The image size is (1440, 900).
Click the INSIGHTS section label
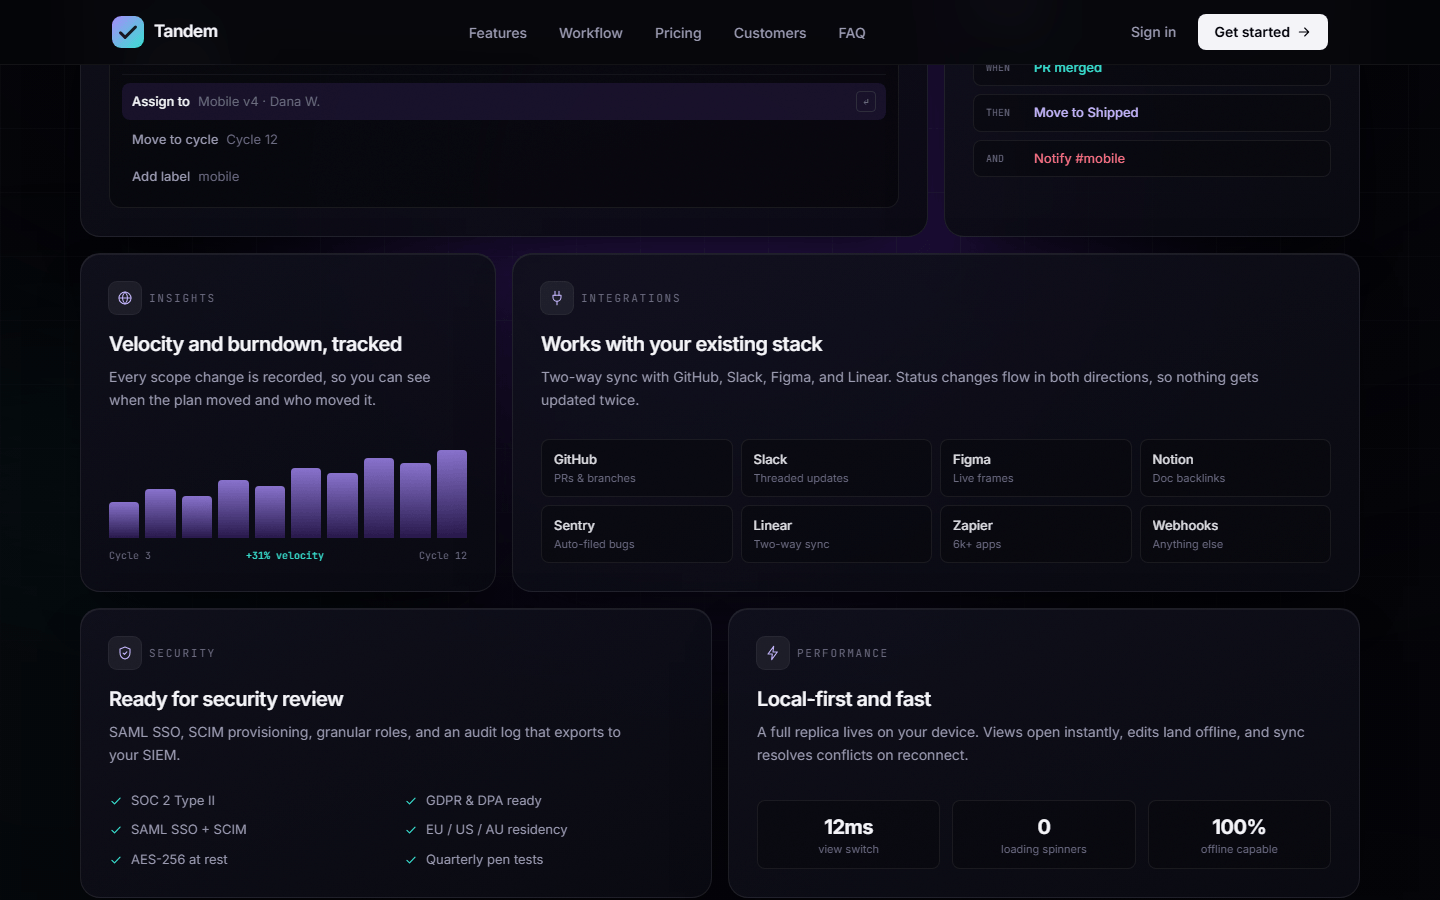(182, 298)
